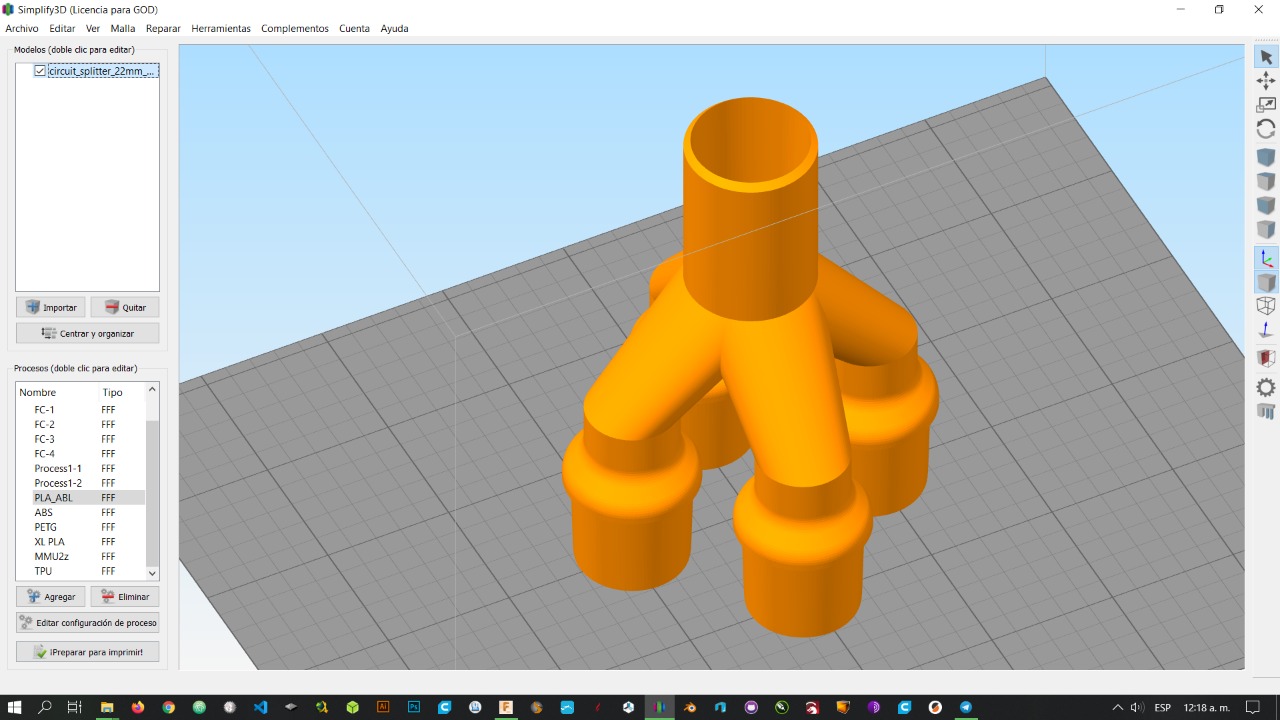
Task: Open the support structure generation tool
Action: click(x=1266, y=410)
